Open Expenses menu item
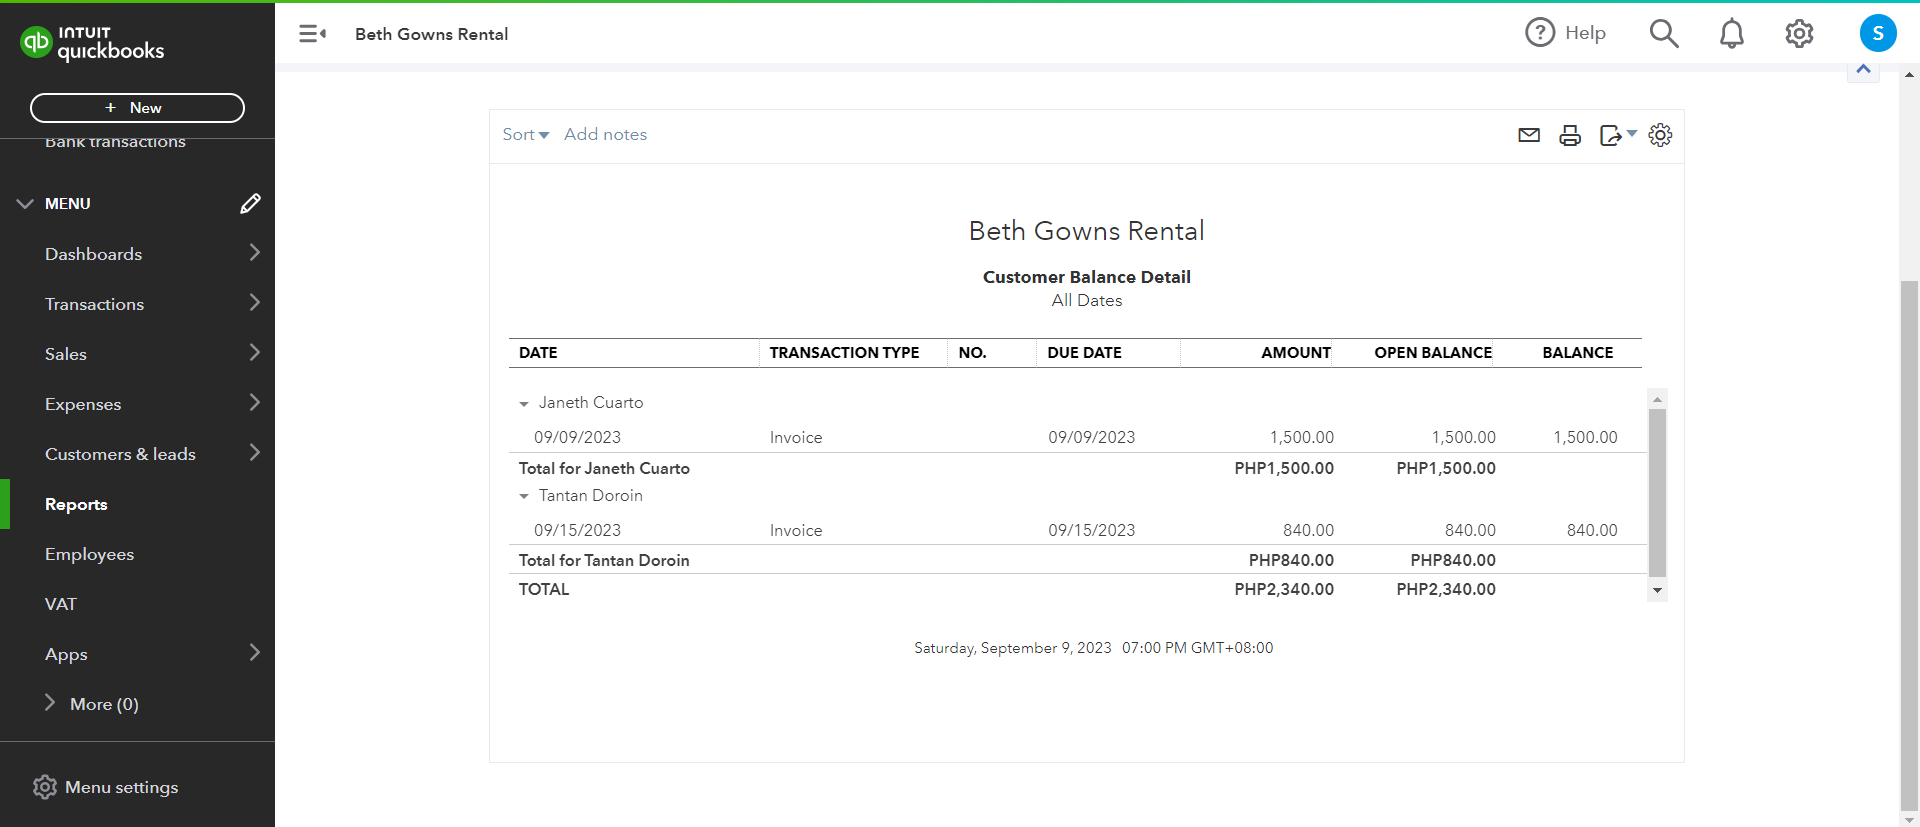The width and height of the screenshot is (1920, 827). (x=83, y=404)
